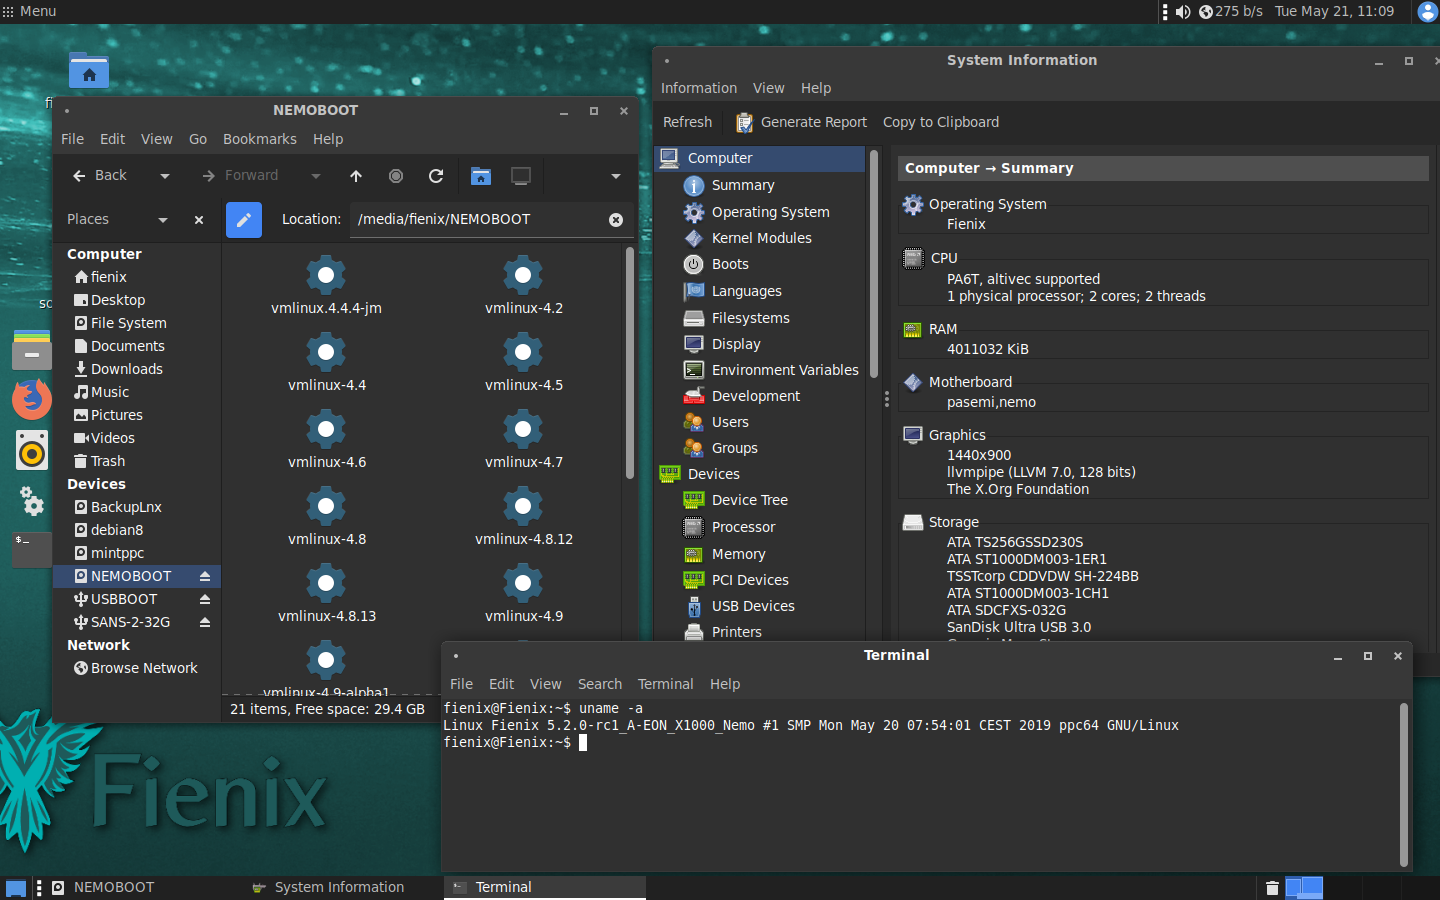
Task: Click the stop loading icon in Nemo
Action: (x=396, y=176)
